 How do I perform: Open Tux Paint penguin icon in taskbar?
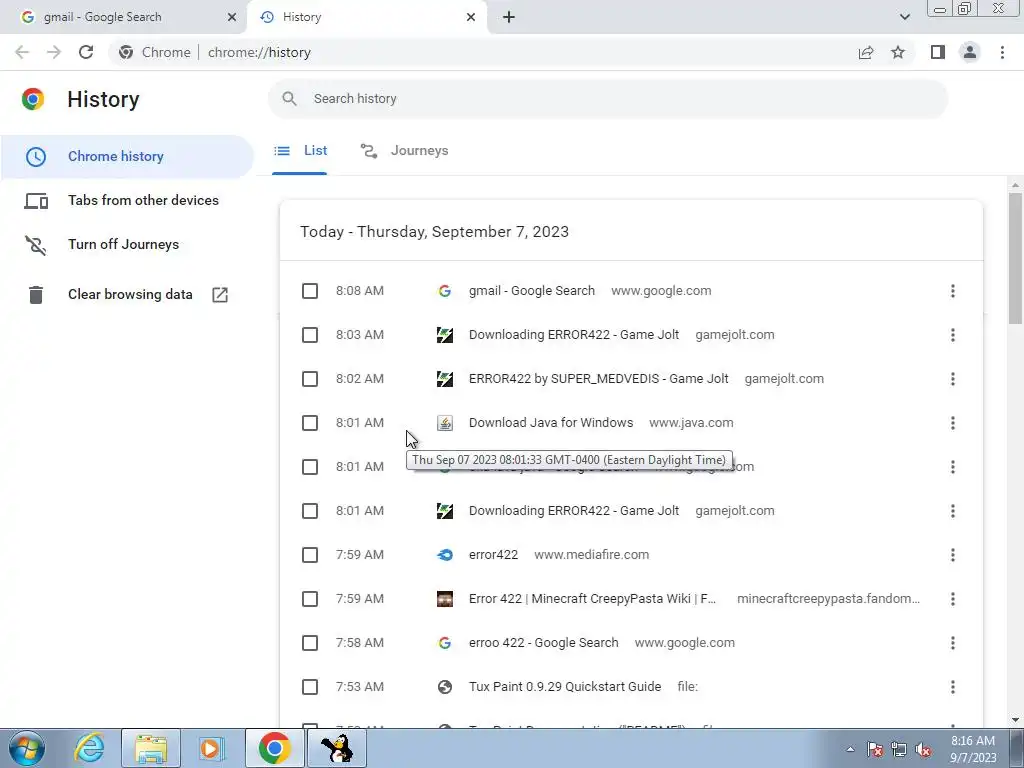[x=337, y=748]
